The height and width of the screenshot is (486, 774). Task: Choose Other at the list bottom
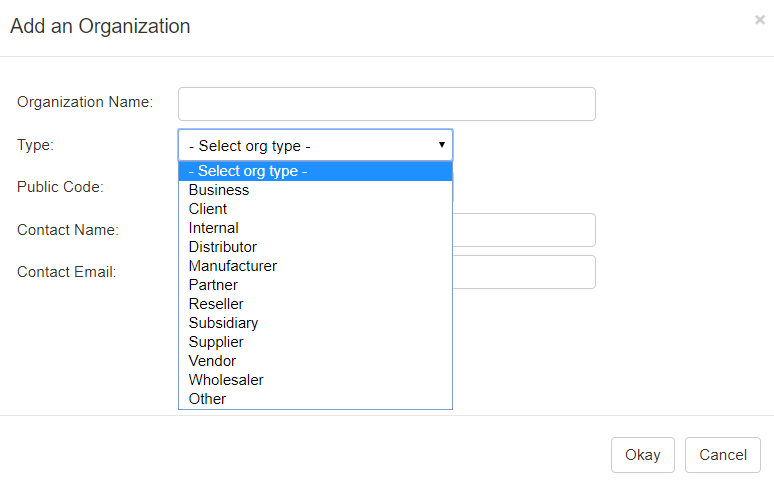coord(207,399)
